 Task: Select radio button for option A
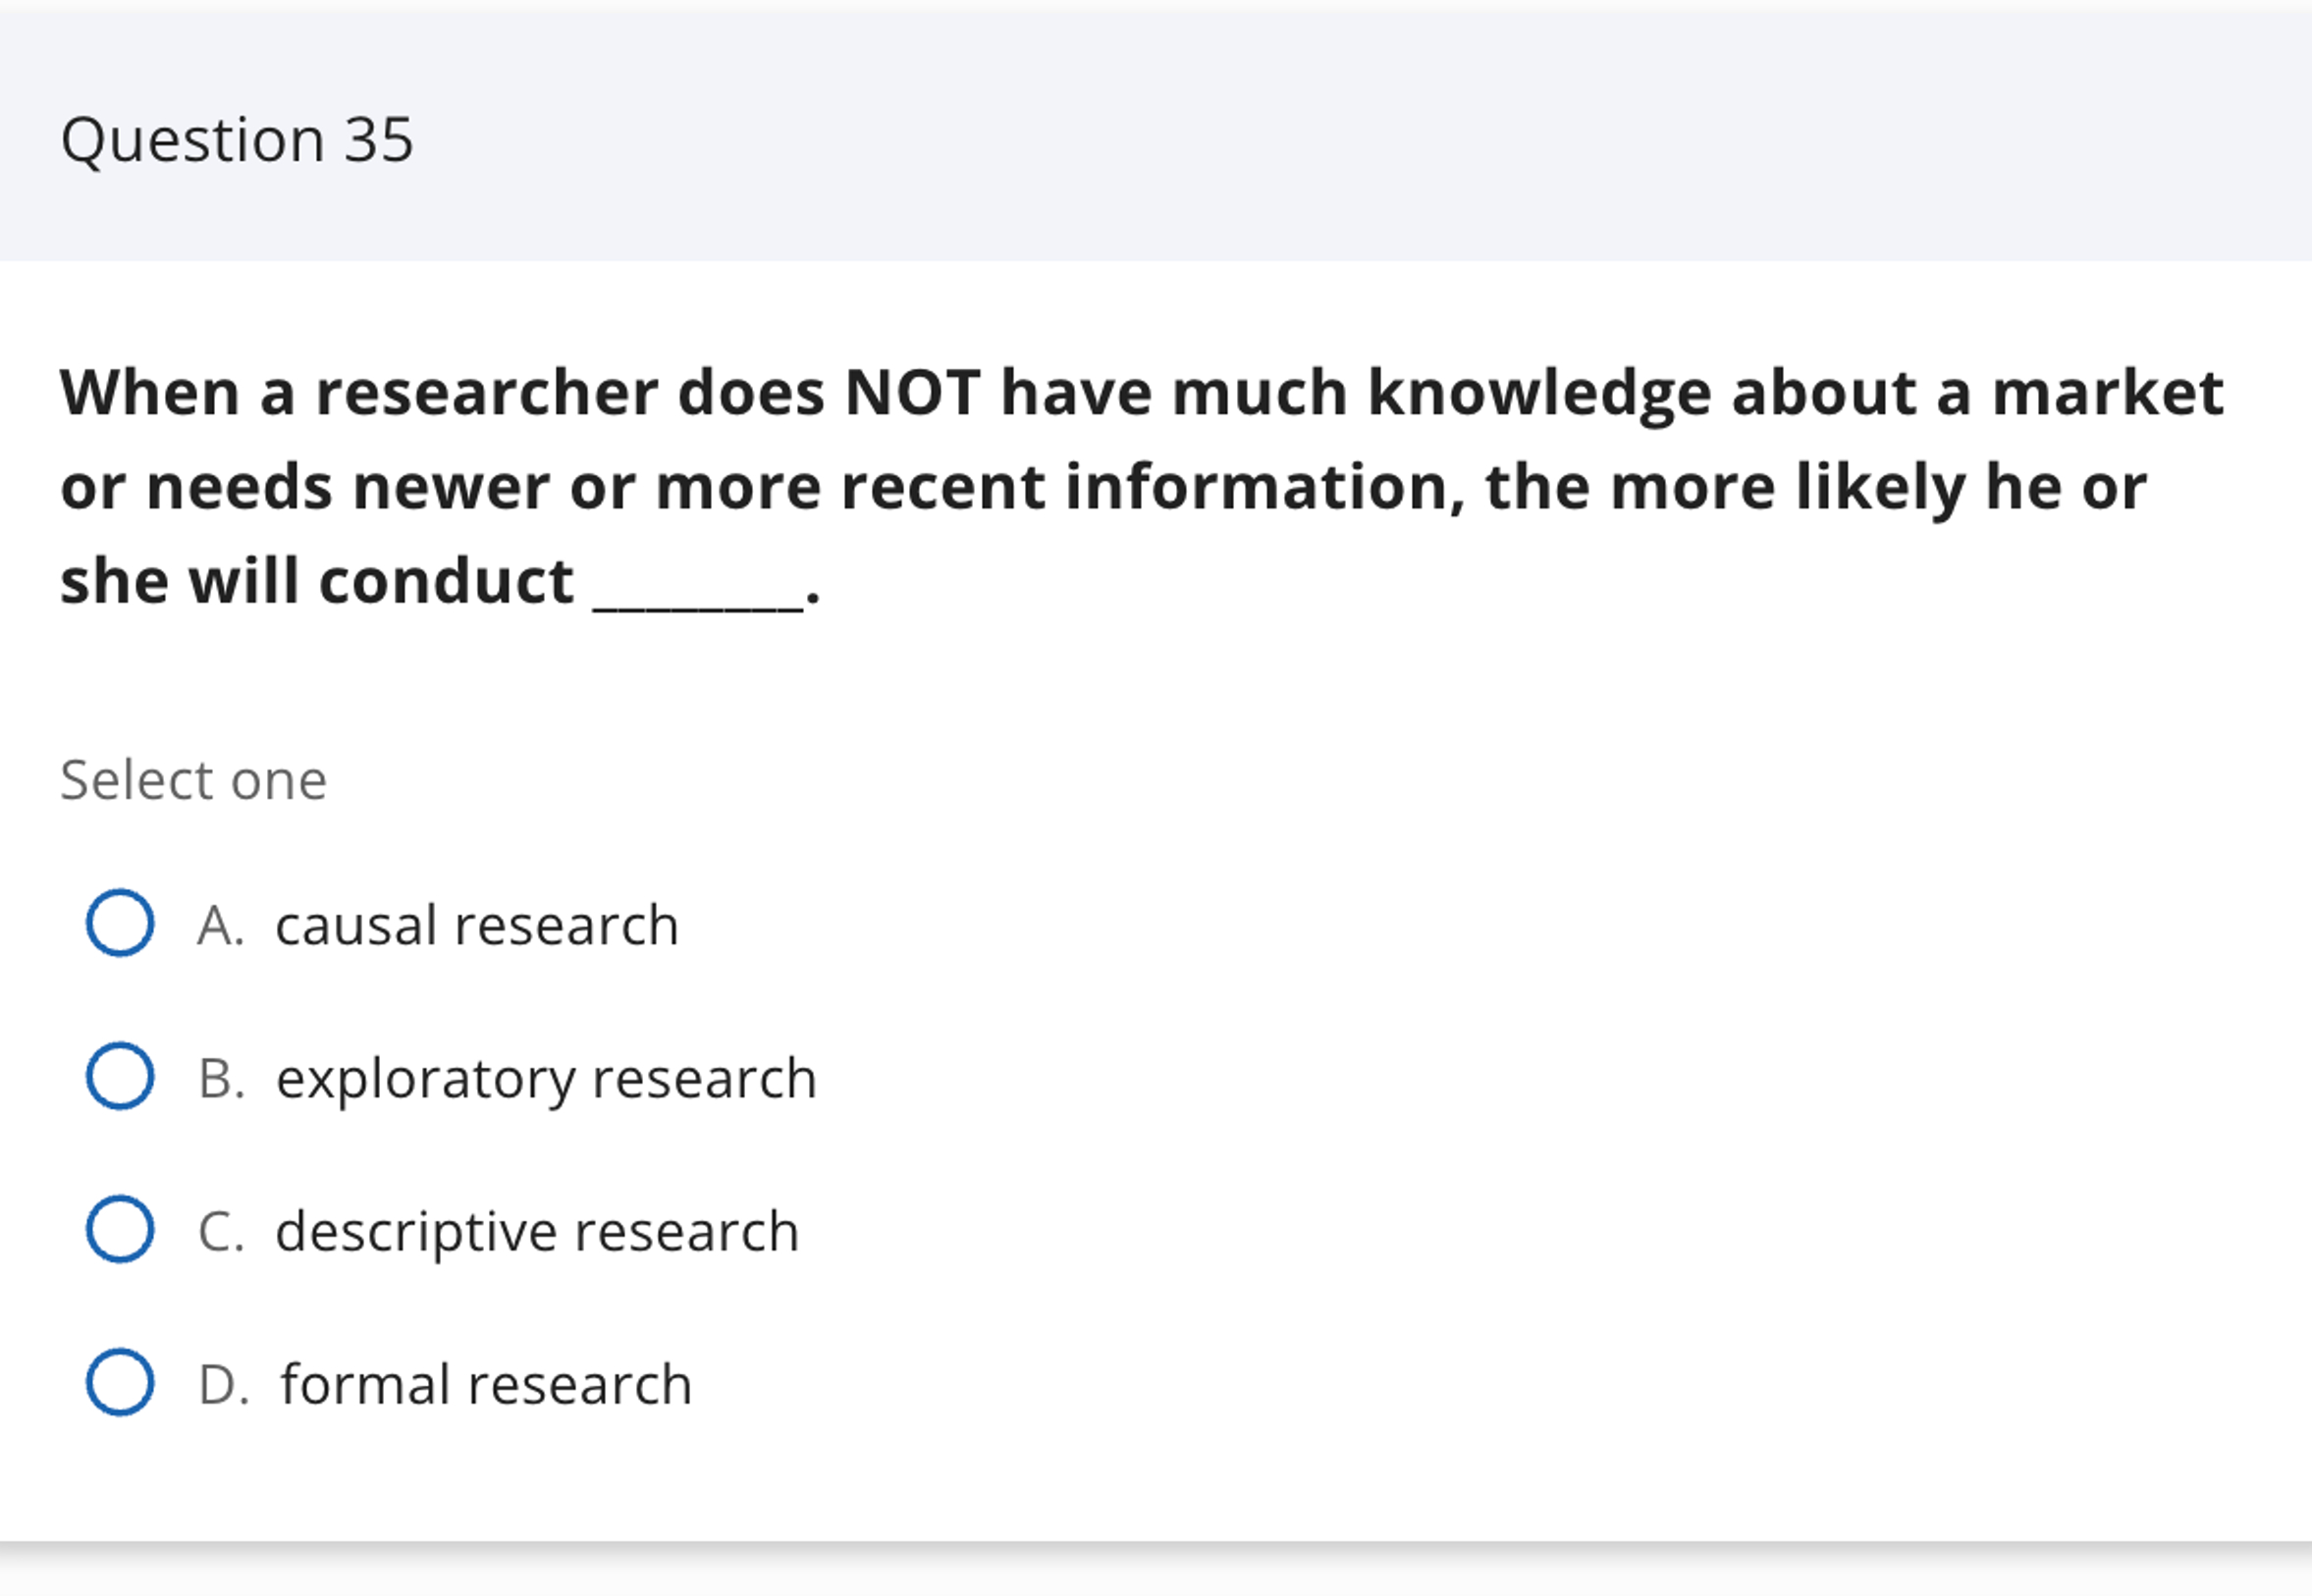point(119,923)
